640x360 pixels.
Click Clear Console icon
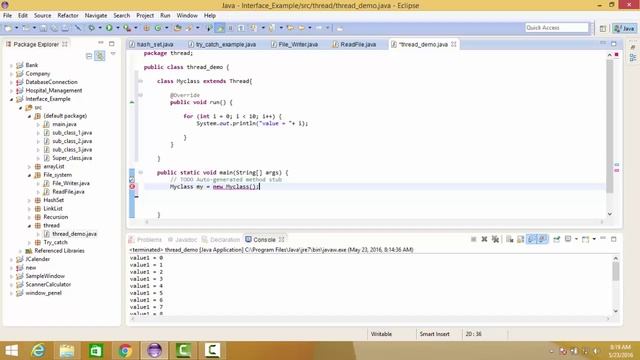[x=509, y=239]
